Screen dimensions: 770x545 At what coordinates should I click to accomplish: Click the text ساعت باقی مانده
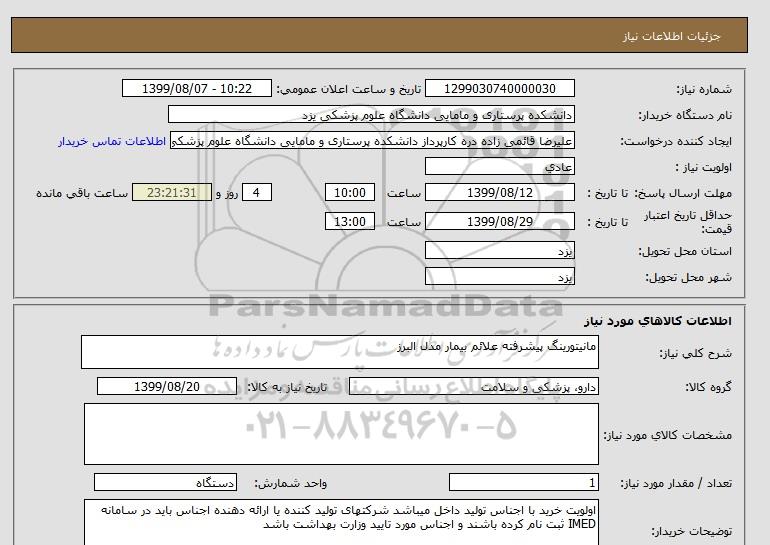tap(82, 193)
